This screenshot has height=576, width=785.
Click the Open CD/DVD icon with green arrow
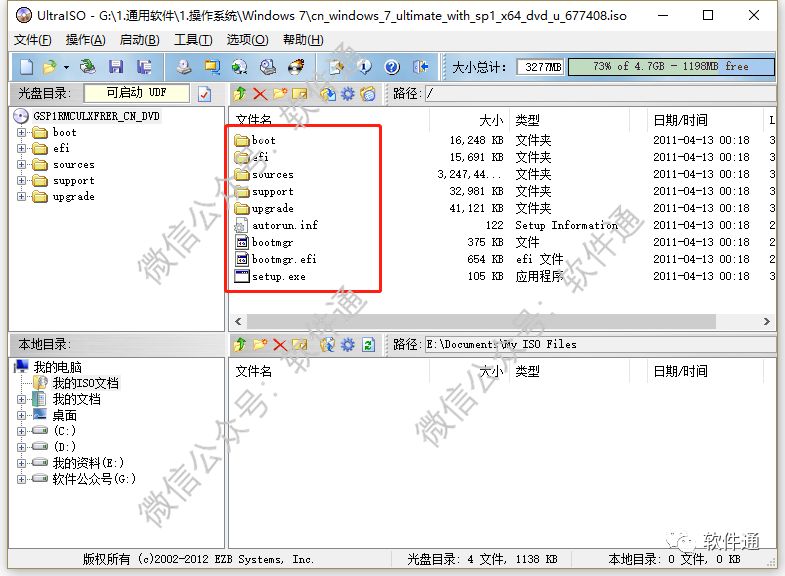click(88, 67)
